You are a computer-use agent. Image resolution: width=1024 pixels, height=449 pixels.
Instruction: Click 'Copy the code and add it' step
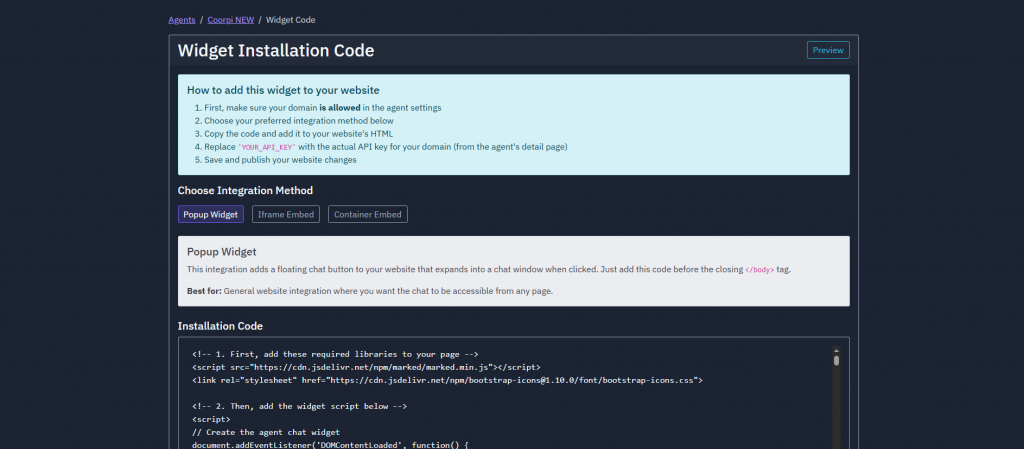298,134
